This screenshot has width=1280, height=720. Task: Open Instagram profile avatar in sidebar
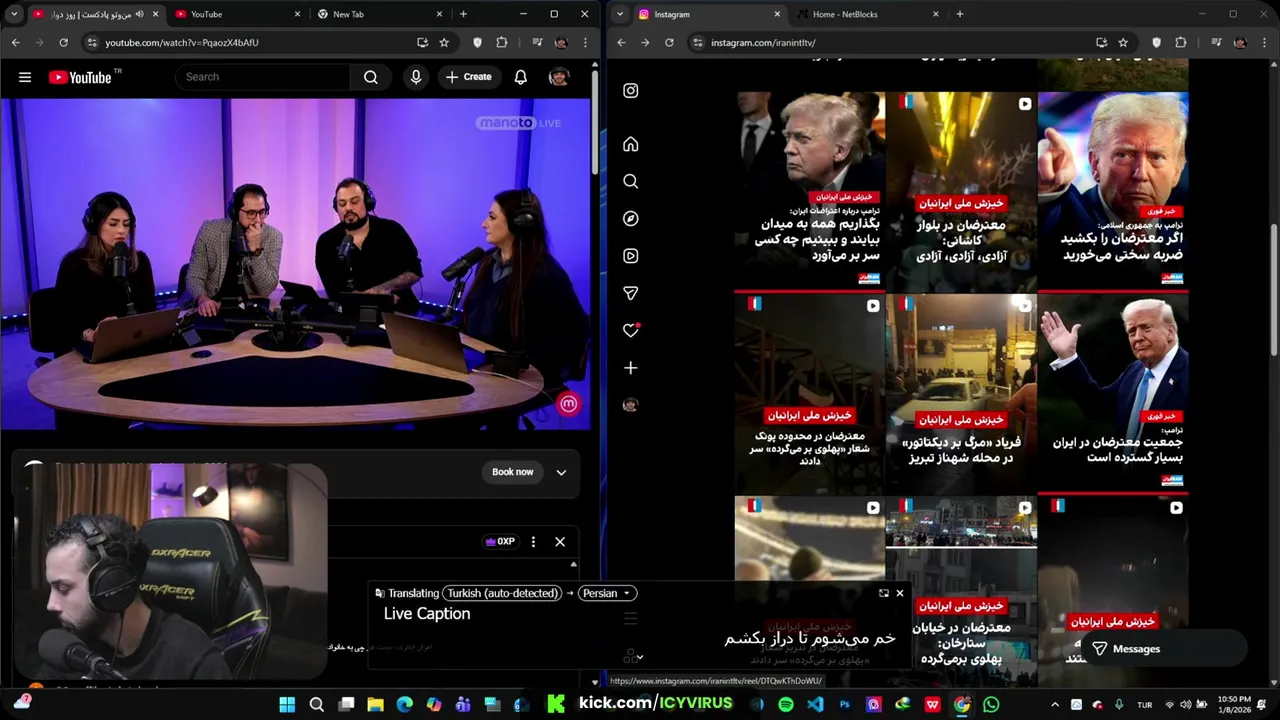click(x=630, y=405)
